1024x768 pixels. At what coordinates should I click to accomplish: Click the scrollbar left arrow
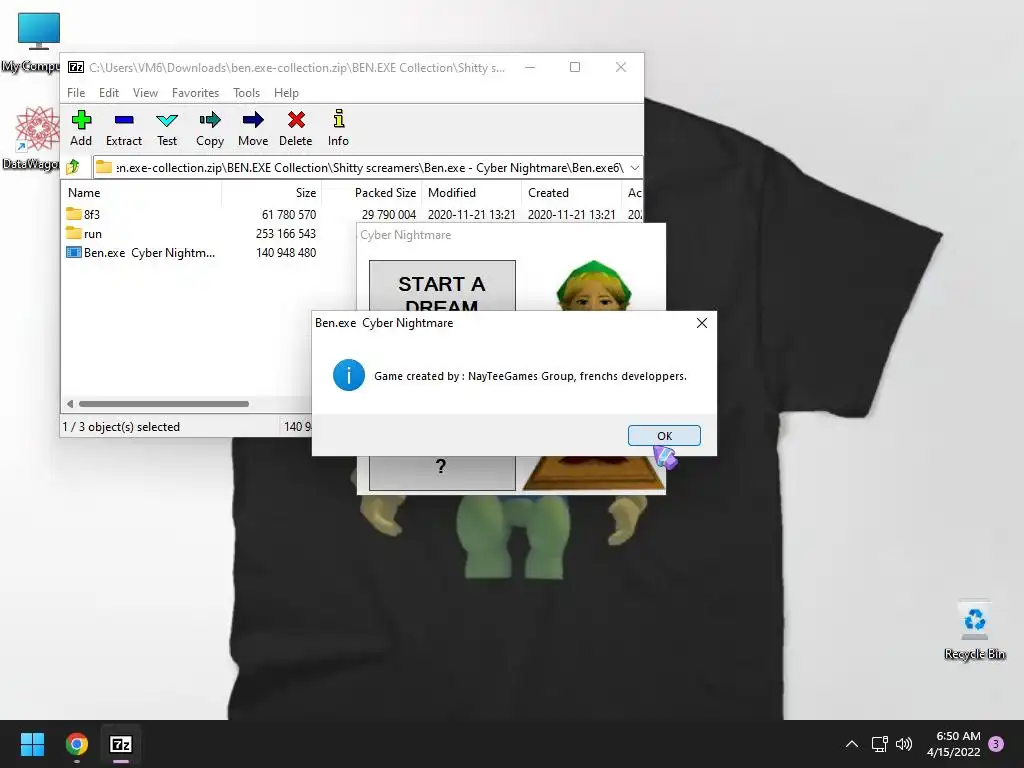pyautogui.click(x=70, y=404)
